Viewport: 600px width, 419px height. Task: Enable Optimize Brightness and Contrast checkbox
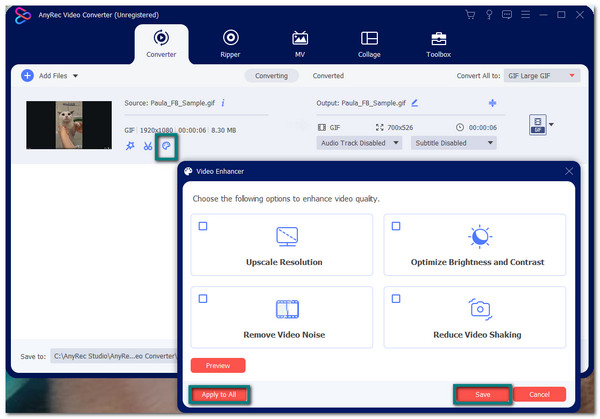tap(396, 226)
